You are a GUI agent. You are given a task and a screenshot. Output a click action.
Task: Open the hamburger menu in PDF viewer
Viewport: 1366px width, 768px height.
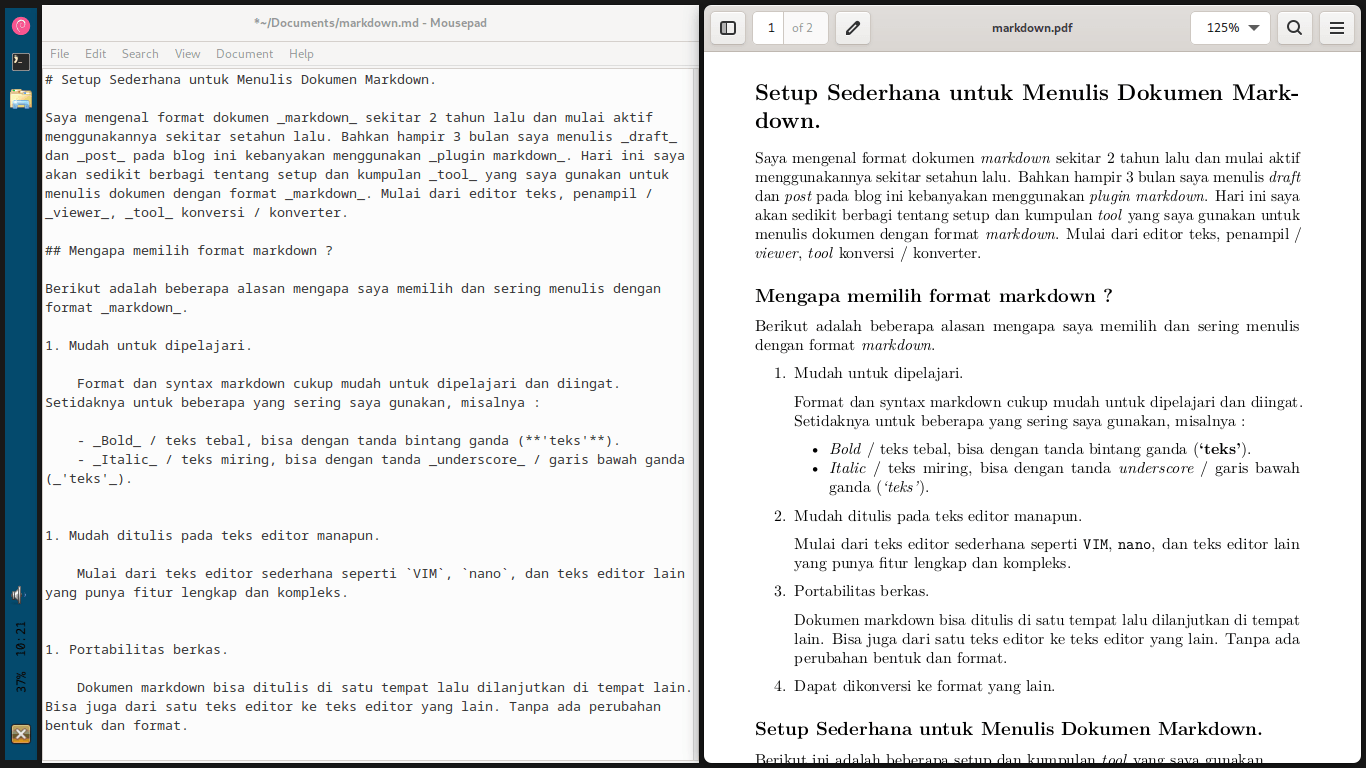1336,28
